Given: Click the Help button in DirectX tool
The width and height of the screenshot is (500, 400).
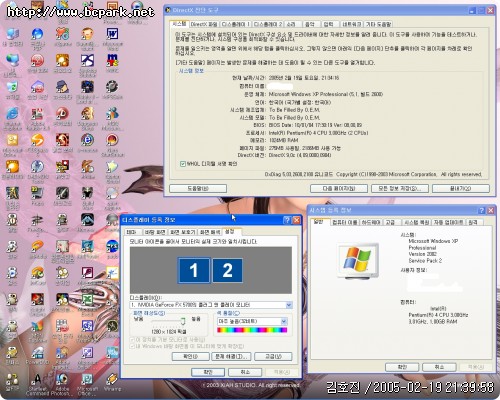Looking at the screenshot, I should tap(198, 188).
